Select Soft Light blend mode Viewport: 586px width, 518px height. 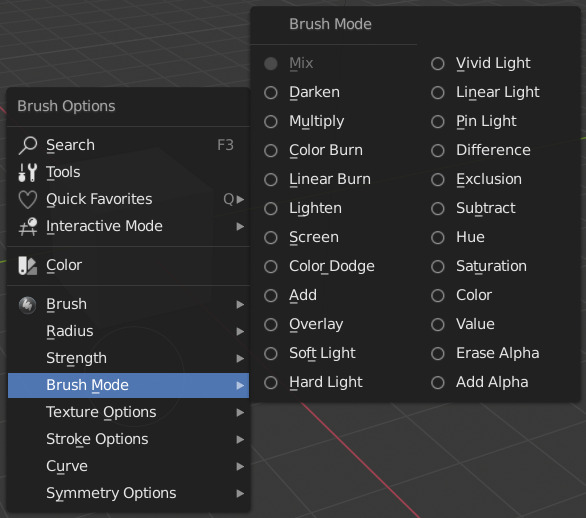coord(334,353)
